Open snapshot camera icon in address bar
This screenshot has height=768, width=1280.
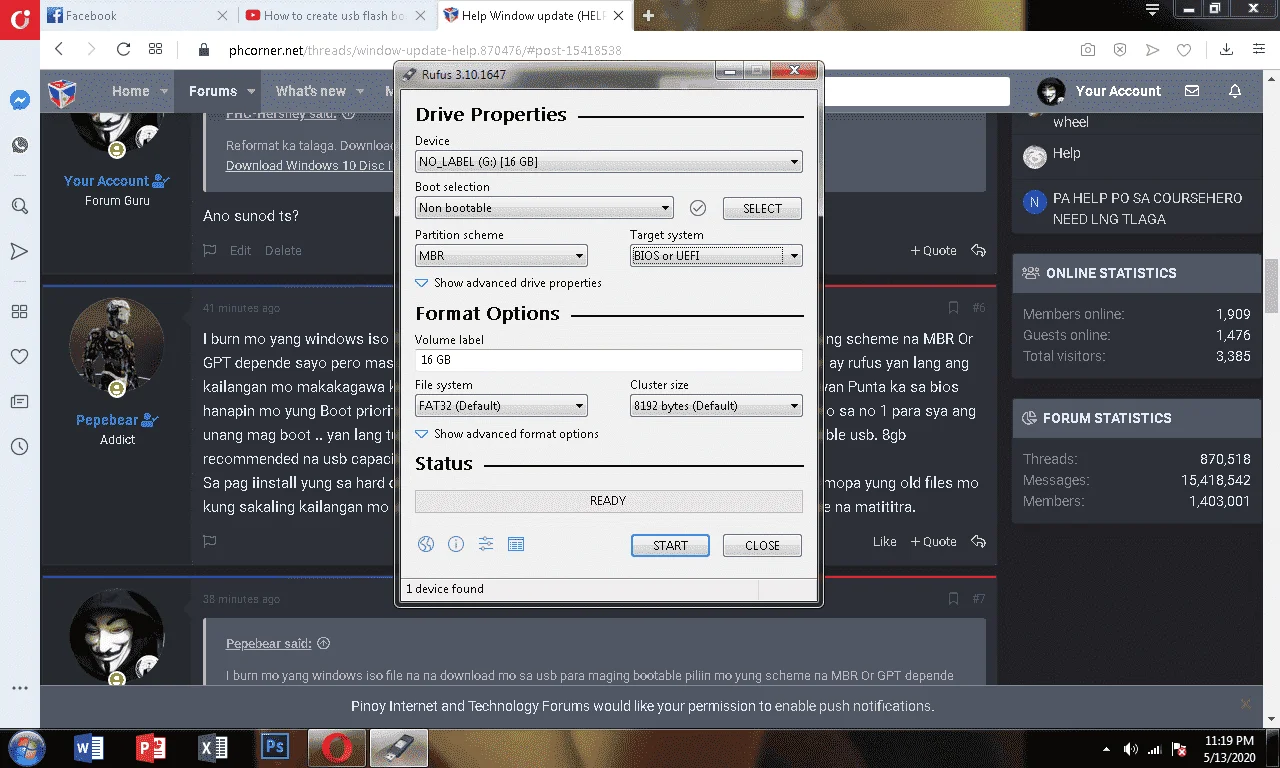[x=1088, y=49]
